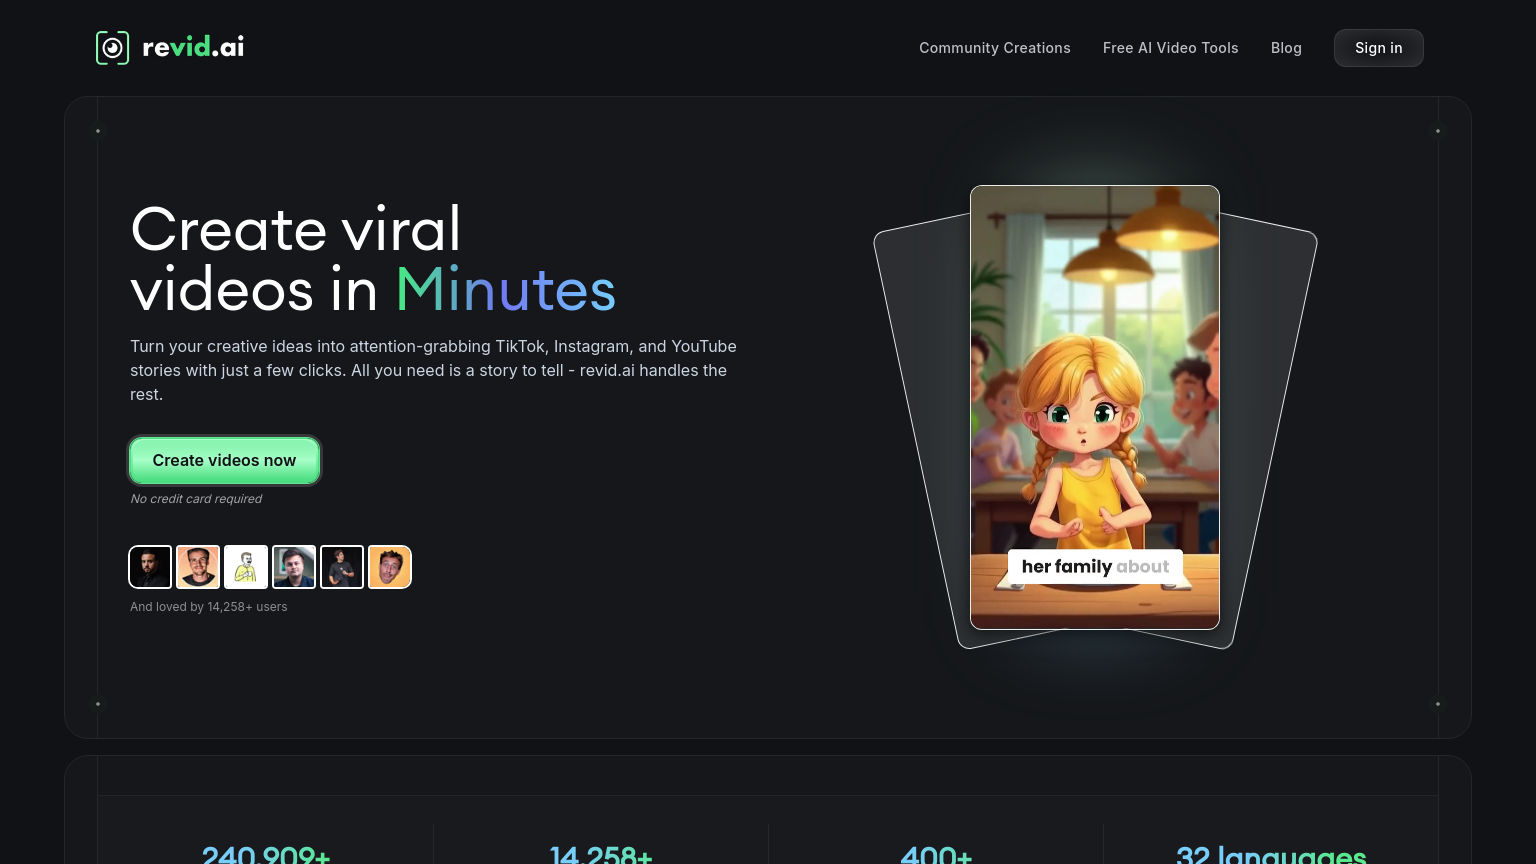
Task: Click the dark-background avatar thumbnail
Action: click(342, 567)
